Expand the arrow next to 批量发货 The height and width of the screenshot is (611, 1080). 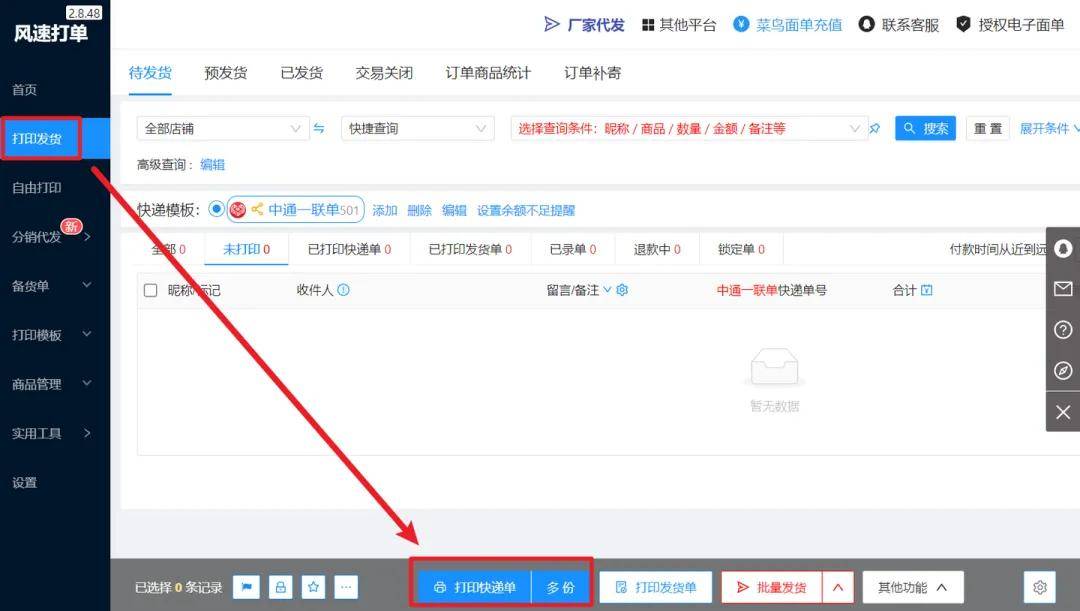(x=838, y=587)
